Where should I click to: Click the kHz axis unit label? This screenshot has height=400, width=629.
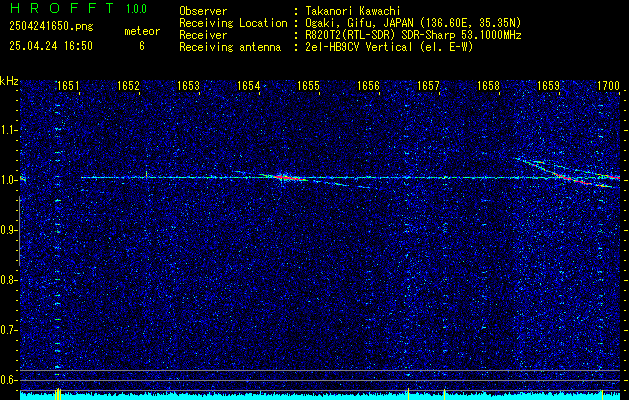[9, 81]
